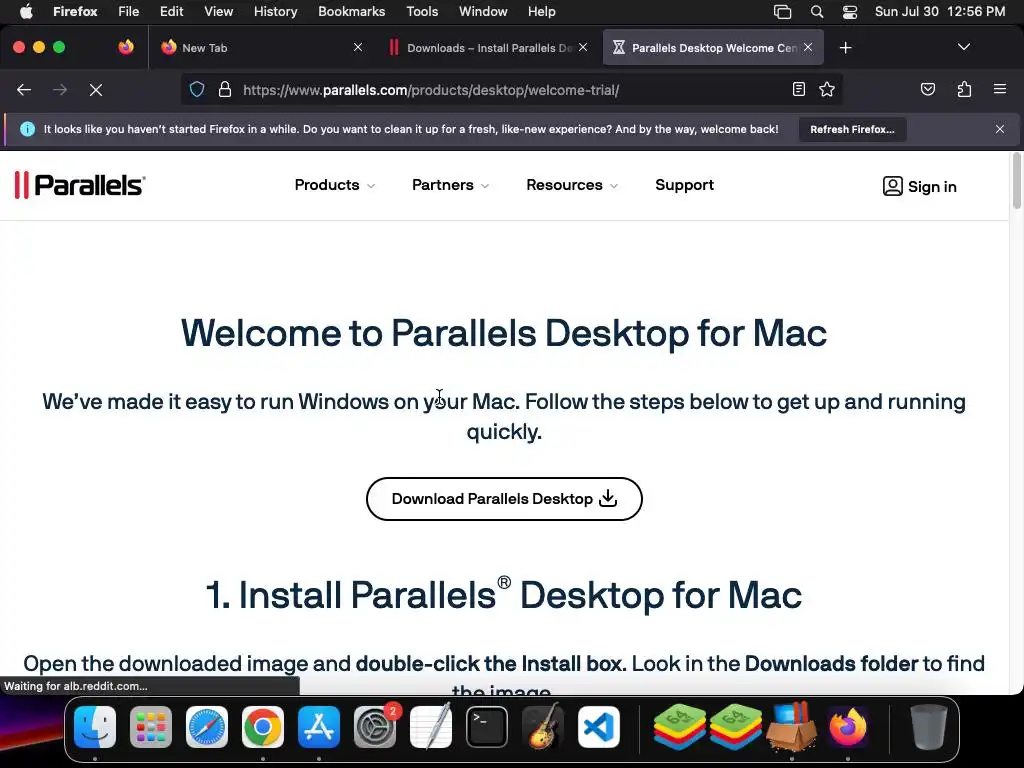Launch Visual Studio Code from the Dock
Image resolution: width=1024 pixels, height=768 pixels.
599,727
